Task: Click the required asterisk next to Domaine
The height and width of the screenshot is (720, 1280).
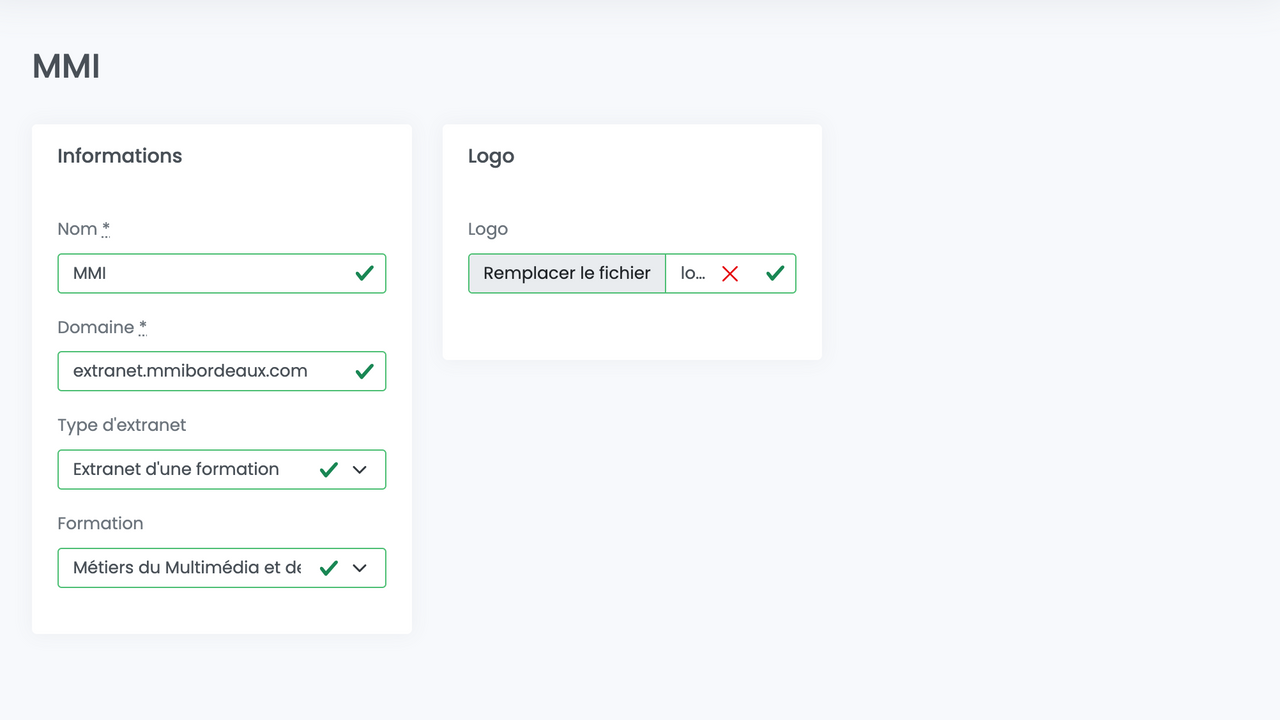Action: click(143, 327)
